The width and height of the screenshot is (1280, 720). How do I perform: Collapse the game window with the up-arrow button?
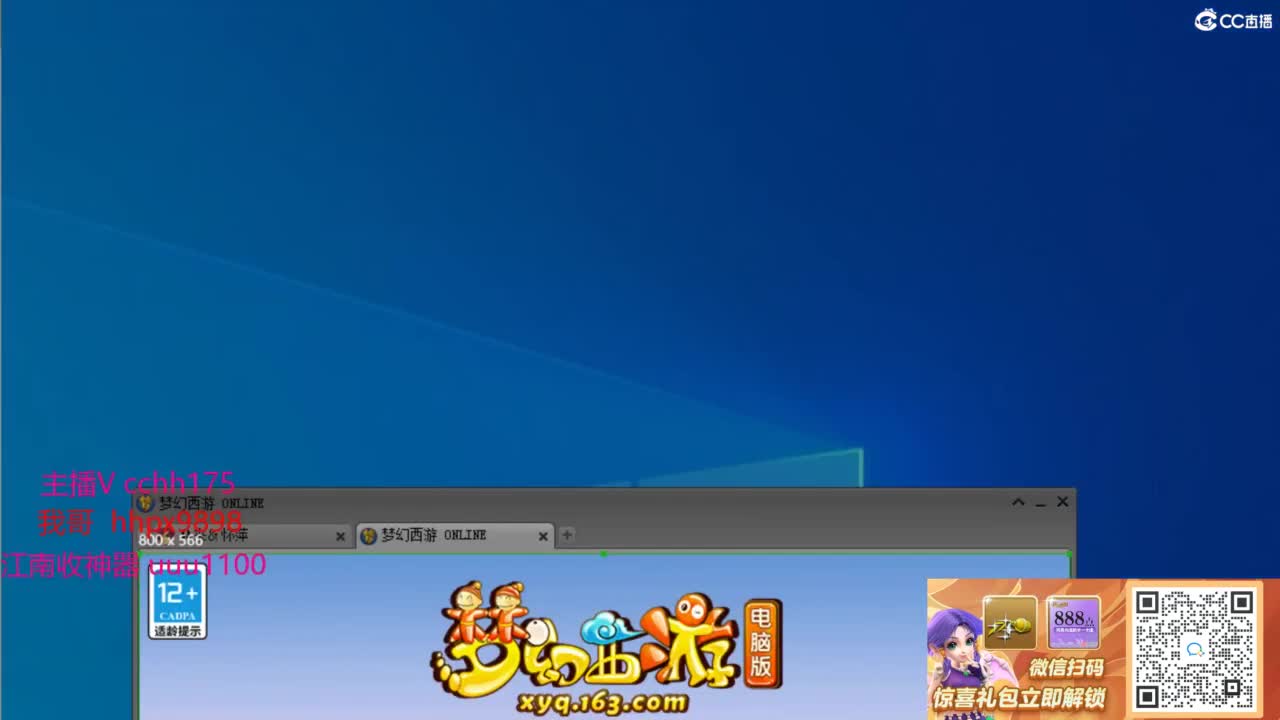click(1018, 502)
